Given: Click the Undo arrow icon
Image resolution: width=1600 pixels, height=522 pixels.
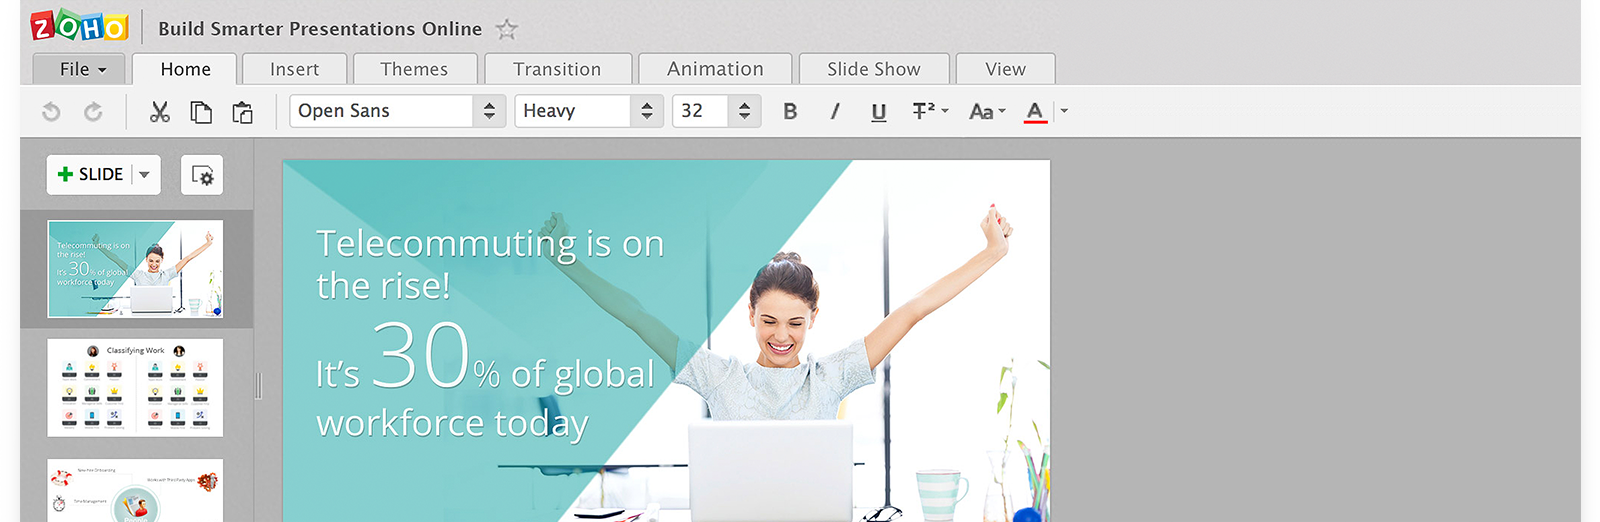Looking at the screenshot, I should click(x=51, y=112).
